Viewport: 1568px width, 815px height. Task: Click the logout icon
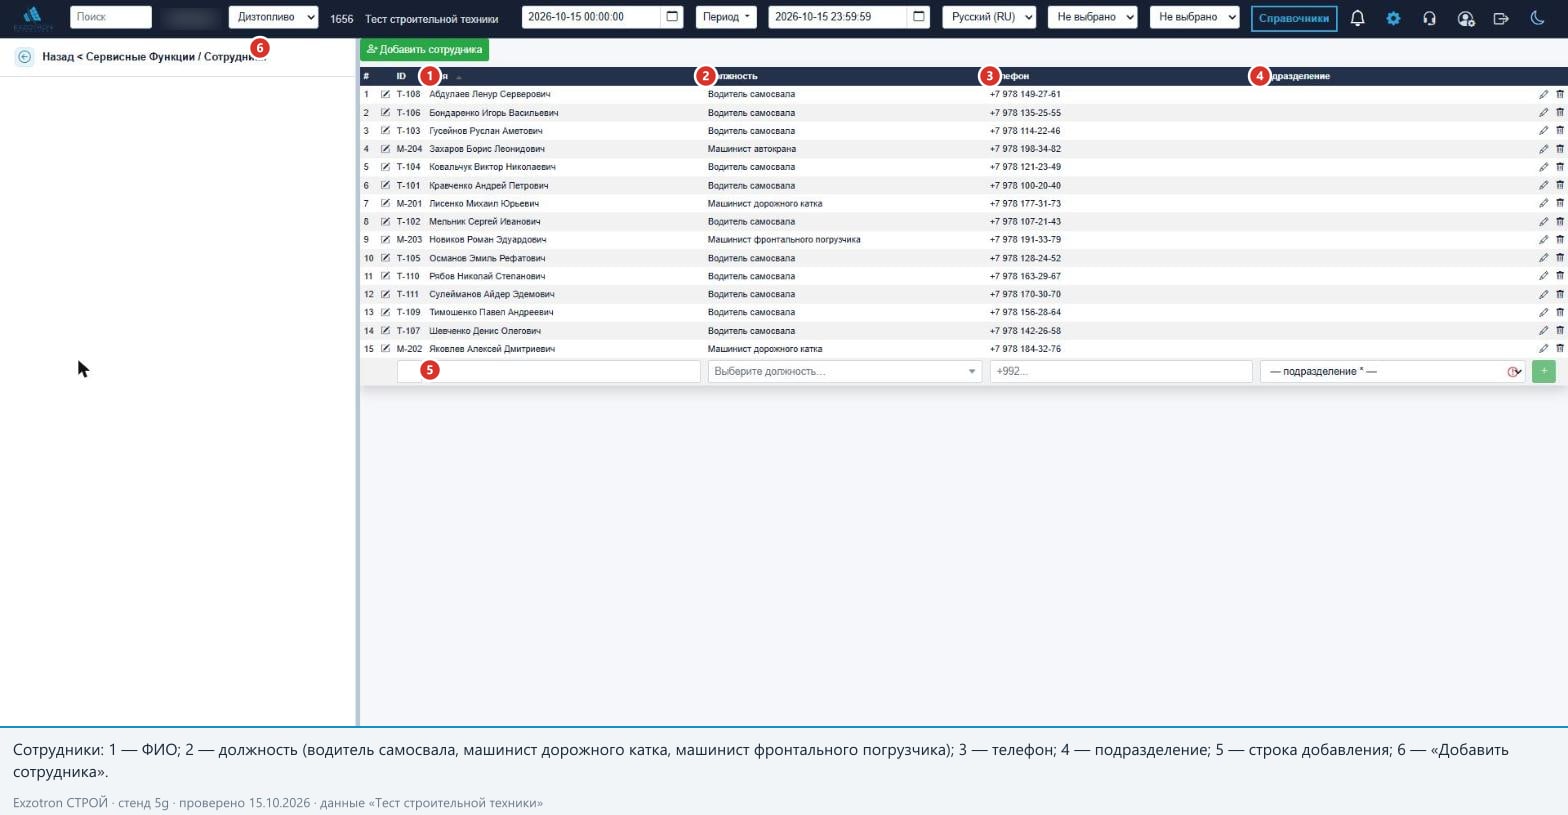click(x=1501, y=18)
